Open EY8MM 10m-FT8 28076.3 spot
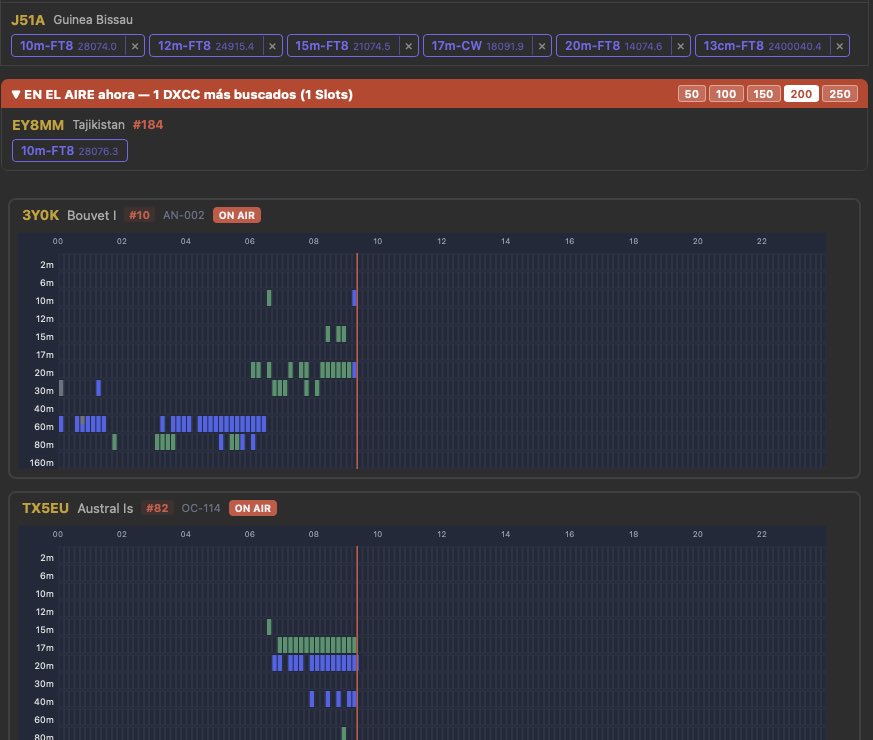Screen dimensions: 873x740 70,151
